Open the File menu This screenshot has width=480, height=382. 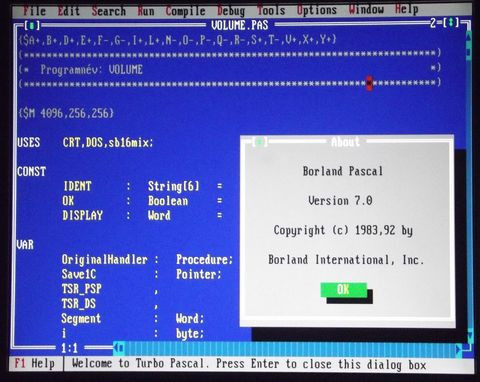pyautogui.click(x=34, y=11)
